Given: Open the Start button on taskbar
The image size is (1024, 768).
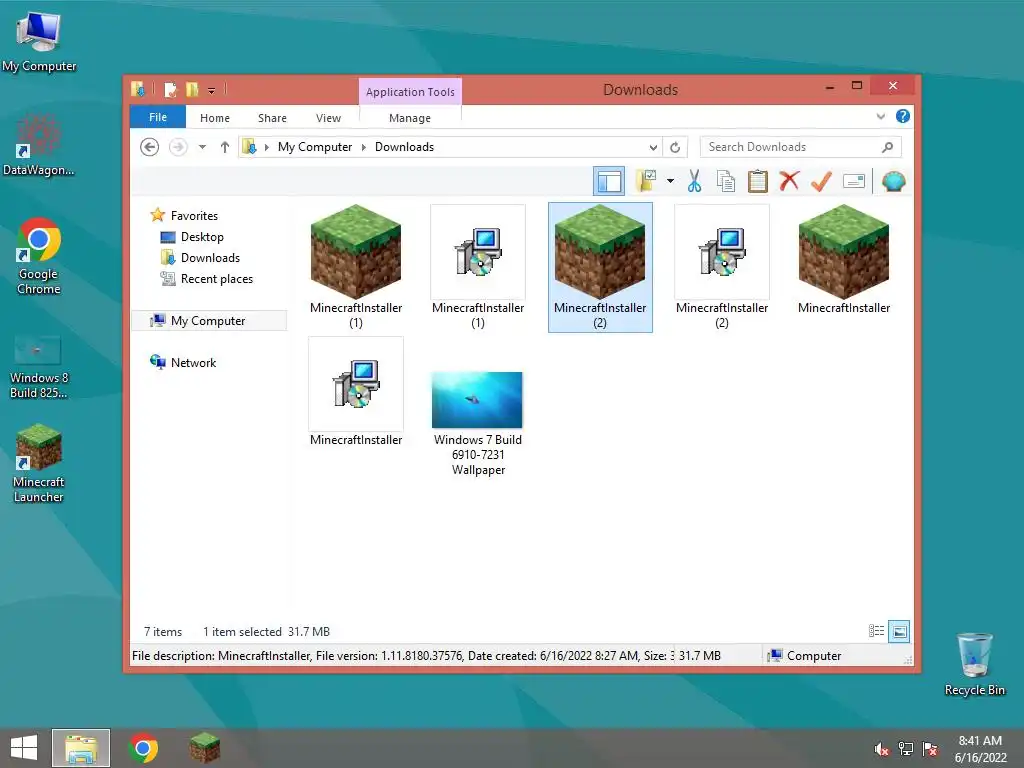Looking at the screenshot, I should point(24,748).
